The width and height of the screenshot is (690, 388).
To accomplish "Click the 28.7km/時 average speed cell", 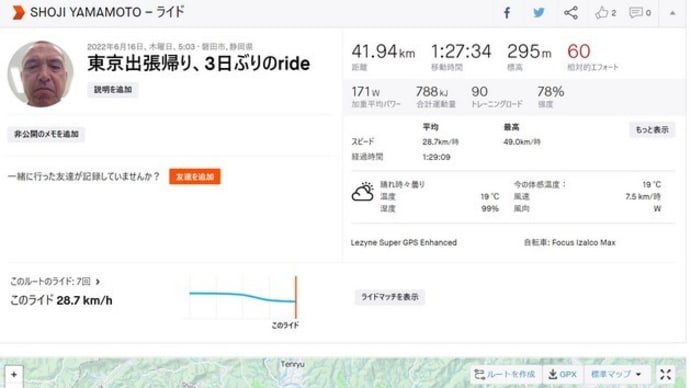I will click(x=440, y=142).
